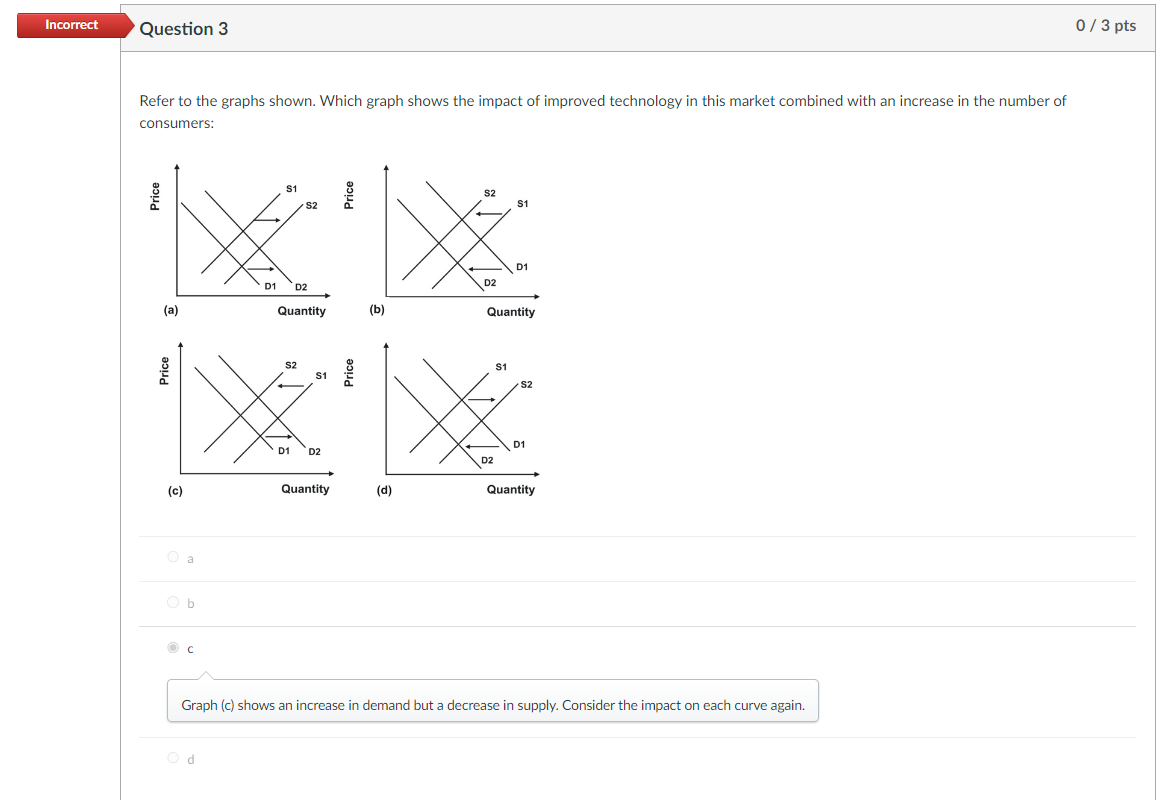Click the red Incorrect banner
Viewport: 1158px width, 800px height.
click(x=70, y=25)
